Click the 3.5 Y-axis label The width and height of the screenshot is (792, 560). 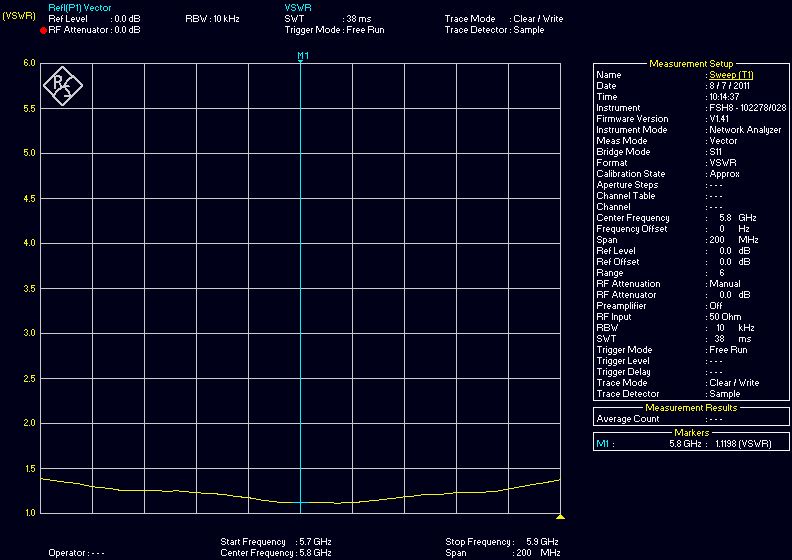[29, 289]
